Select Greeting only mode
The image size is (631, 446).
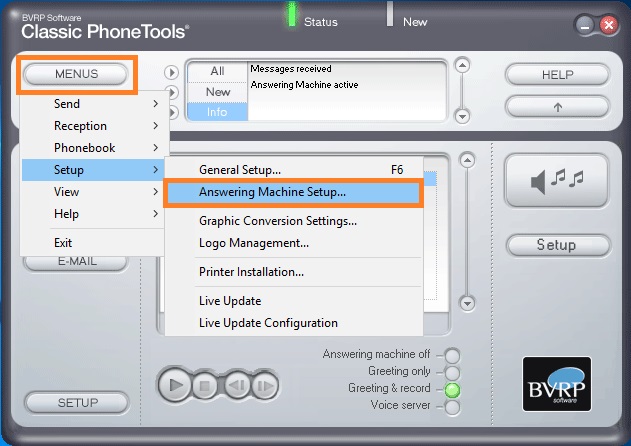pyautogui.click(x=452, y=373)
